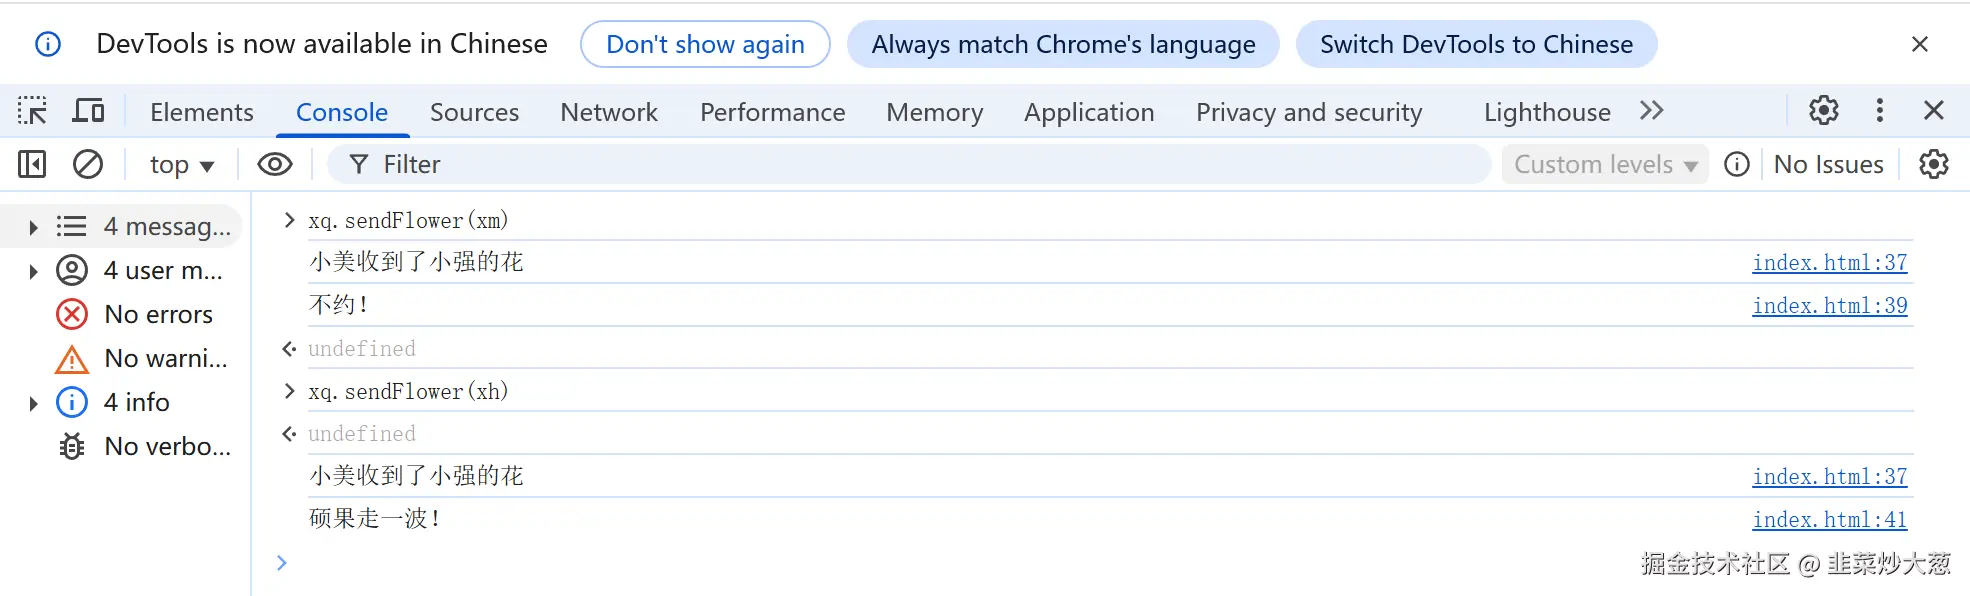Click the more tabs double-chevron icon
The image size is (1970, 596).
coord(1651,111)
